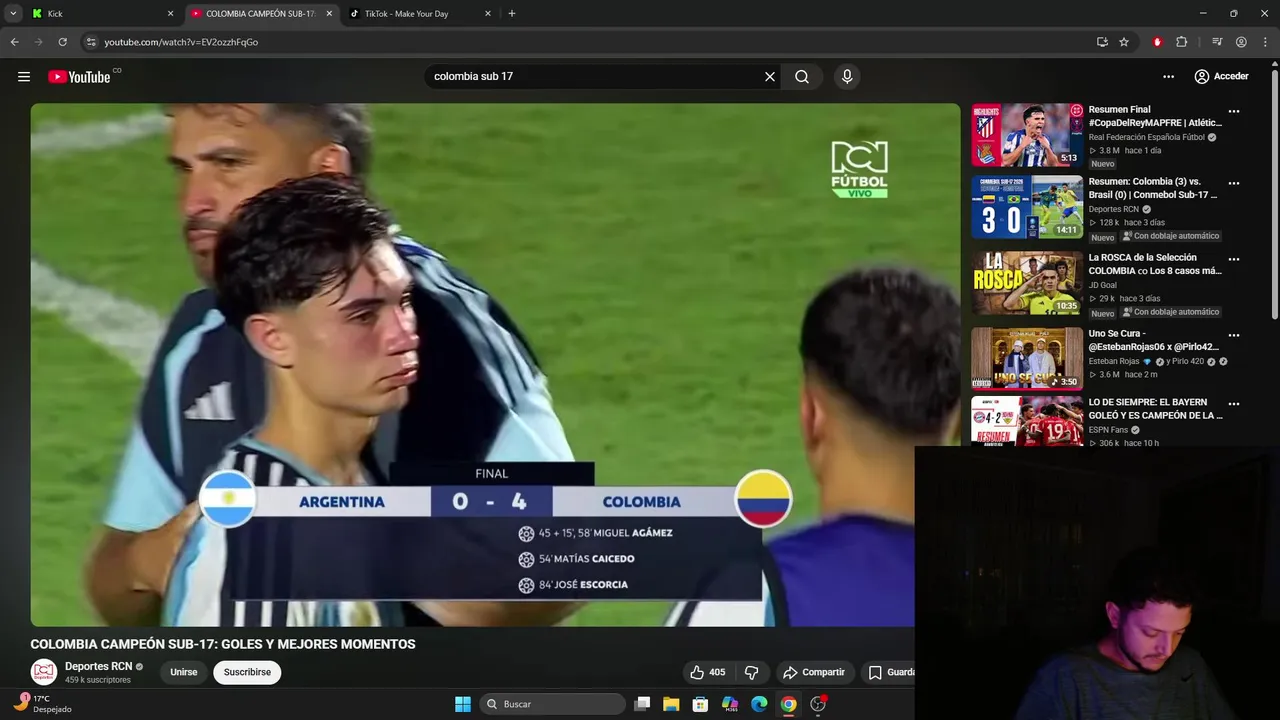
Task: Open the Resumen Final Copa del Rey thumbnail
Action: (1027, 135)
